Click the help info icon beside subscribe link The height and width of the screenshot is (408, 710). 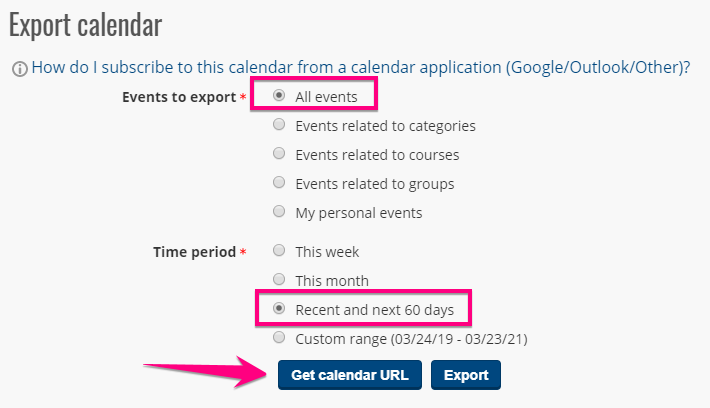[19, 69]
